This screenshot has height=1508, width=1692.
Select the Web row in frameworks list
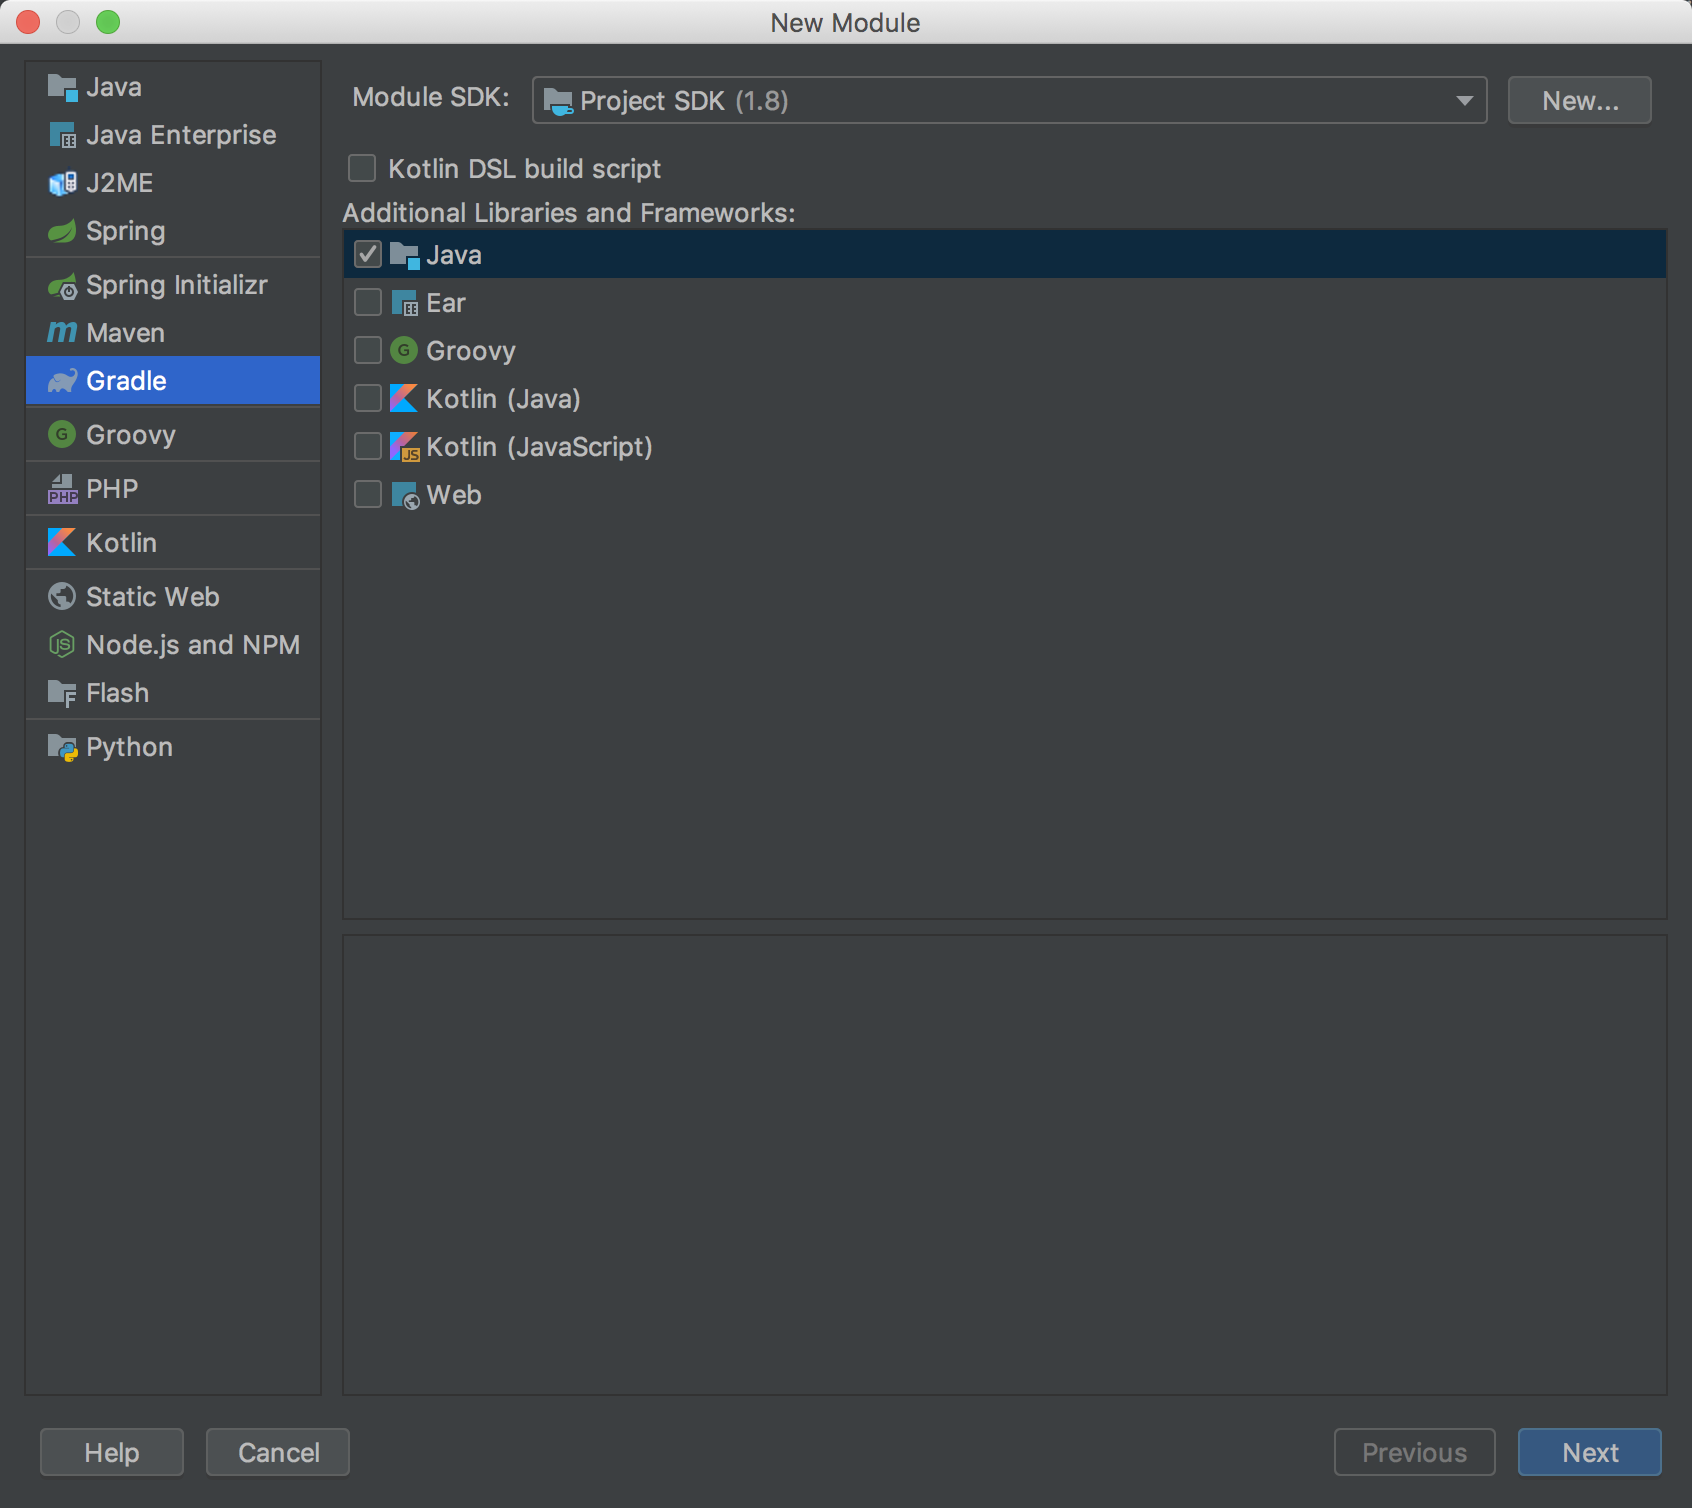(454, 495)
